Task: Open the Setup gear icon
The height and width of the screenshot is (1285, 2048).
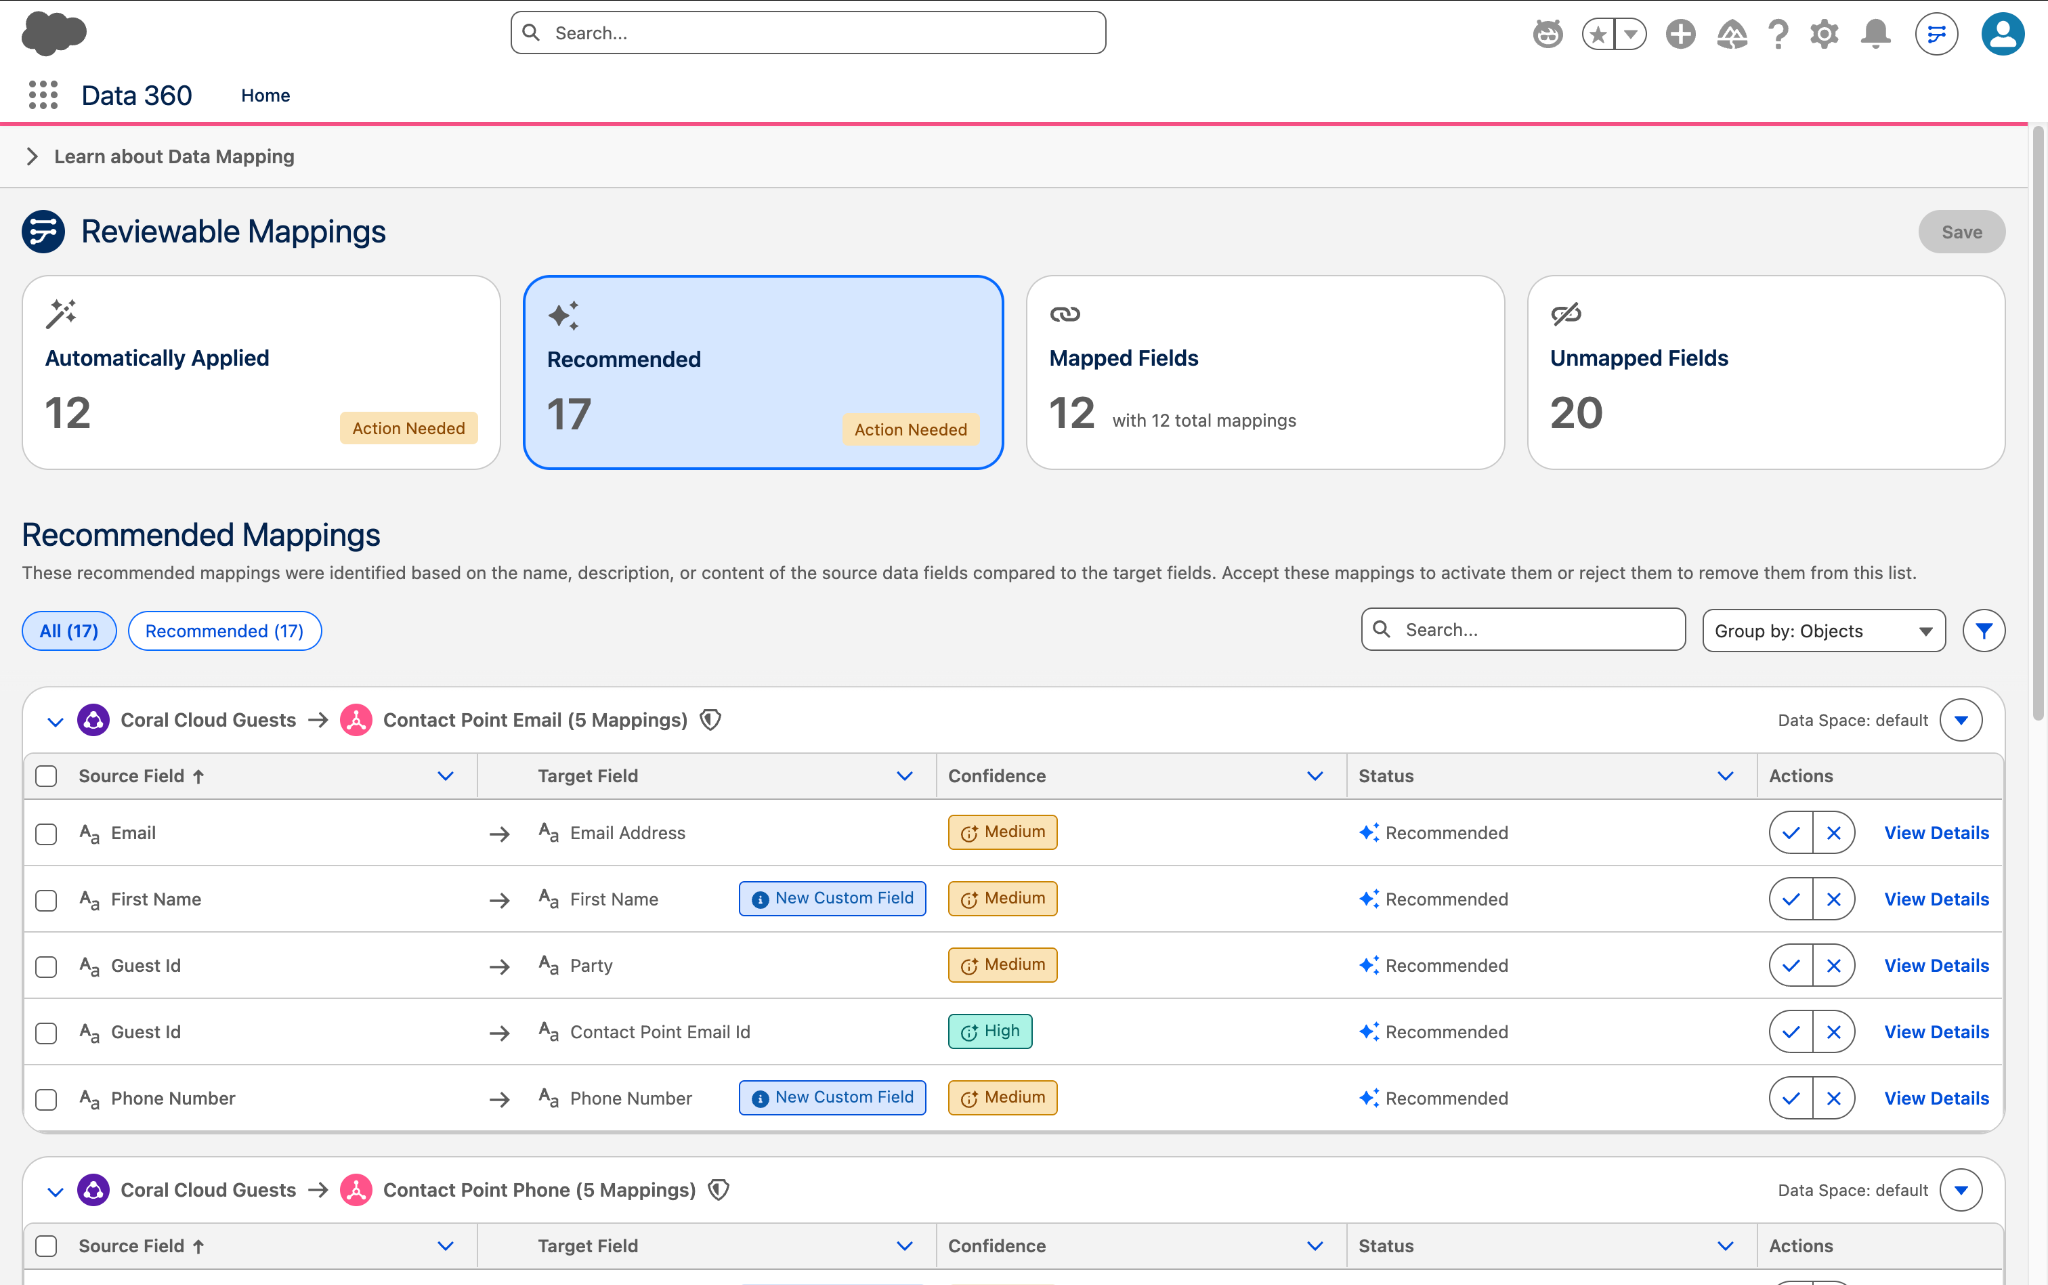Action: (1825, 34)
